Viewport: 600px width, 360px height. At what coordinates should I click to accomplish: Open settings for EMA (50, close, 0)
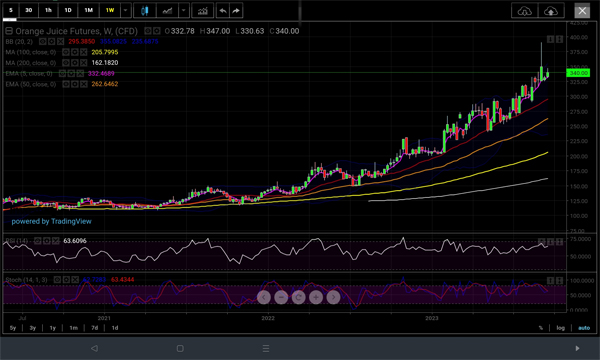point(75,84)
